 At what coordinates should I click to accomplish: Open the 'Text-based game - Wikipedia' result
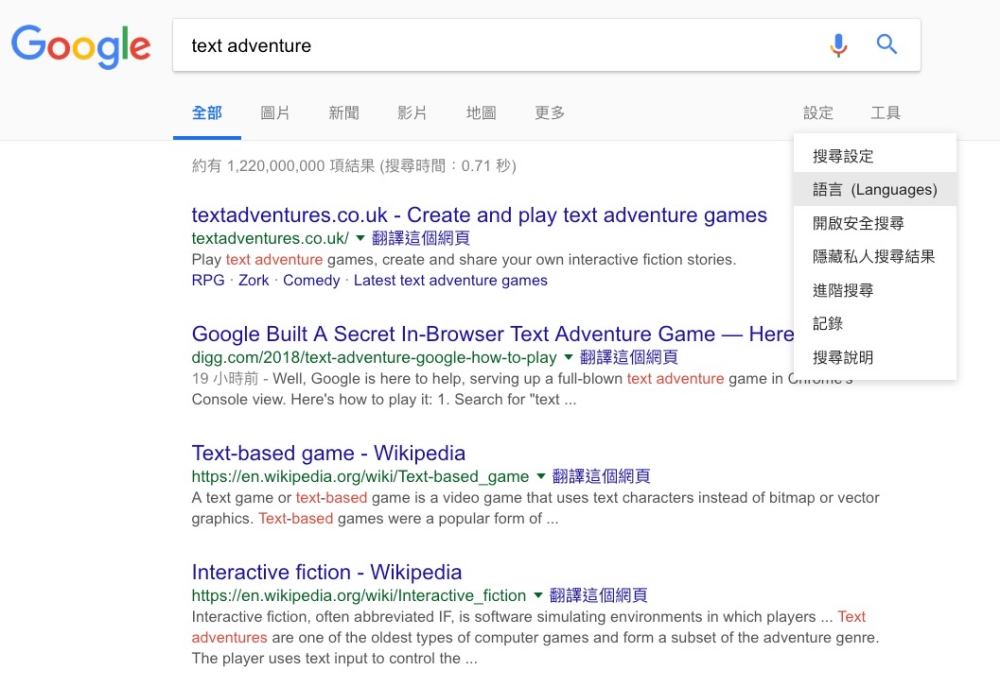click(328, 453)
